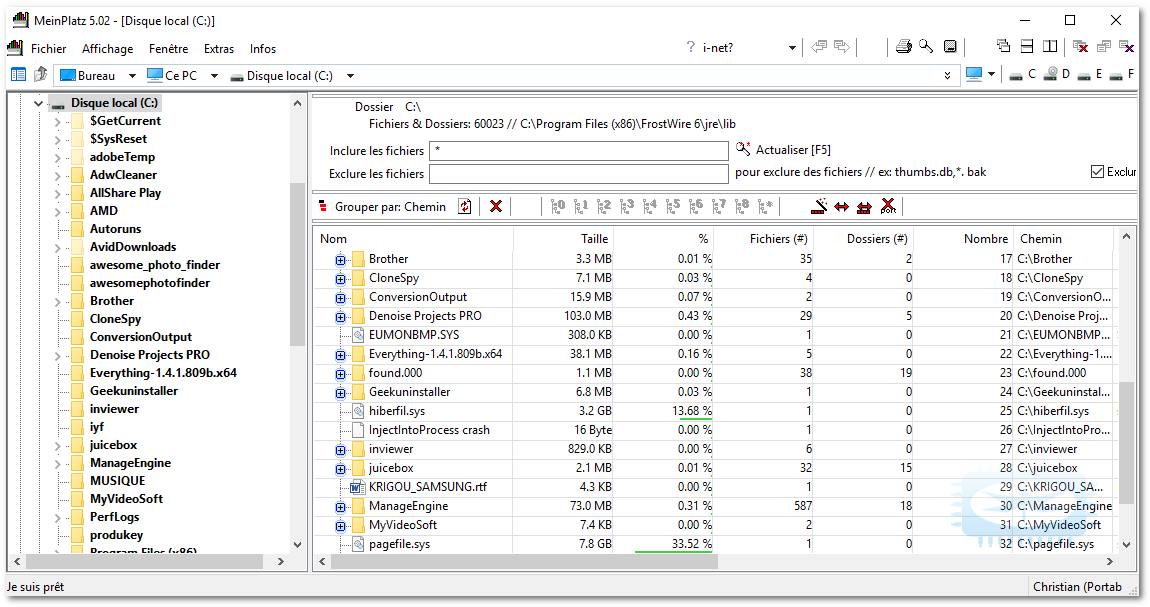Expand Brother row plus in file list
The width and height of the screenshot is (1150, 607).
click(340, 260)
